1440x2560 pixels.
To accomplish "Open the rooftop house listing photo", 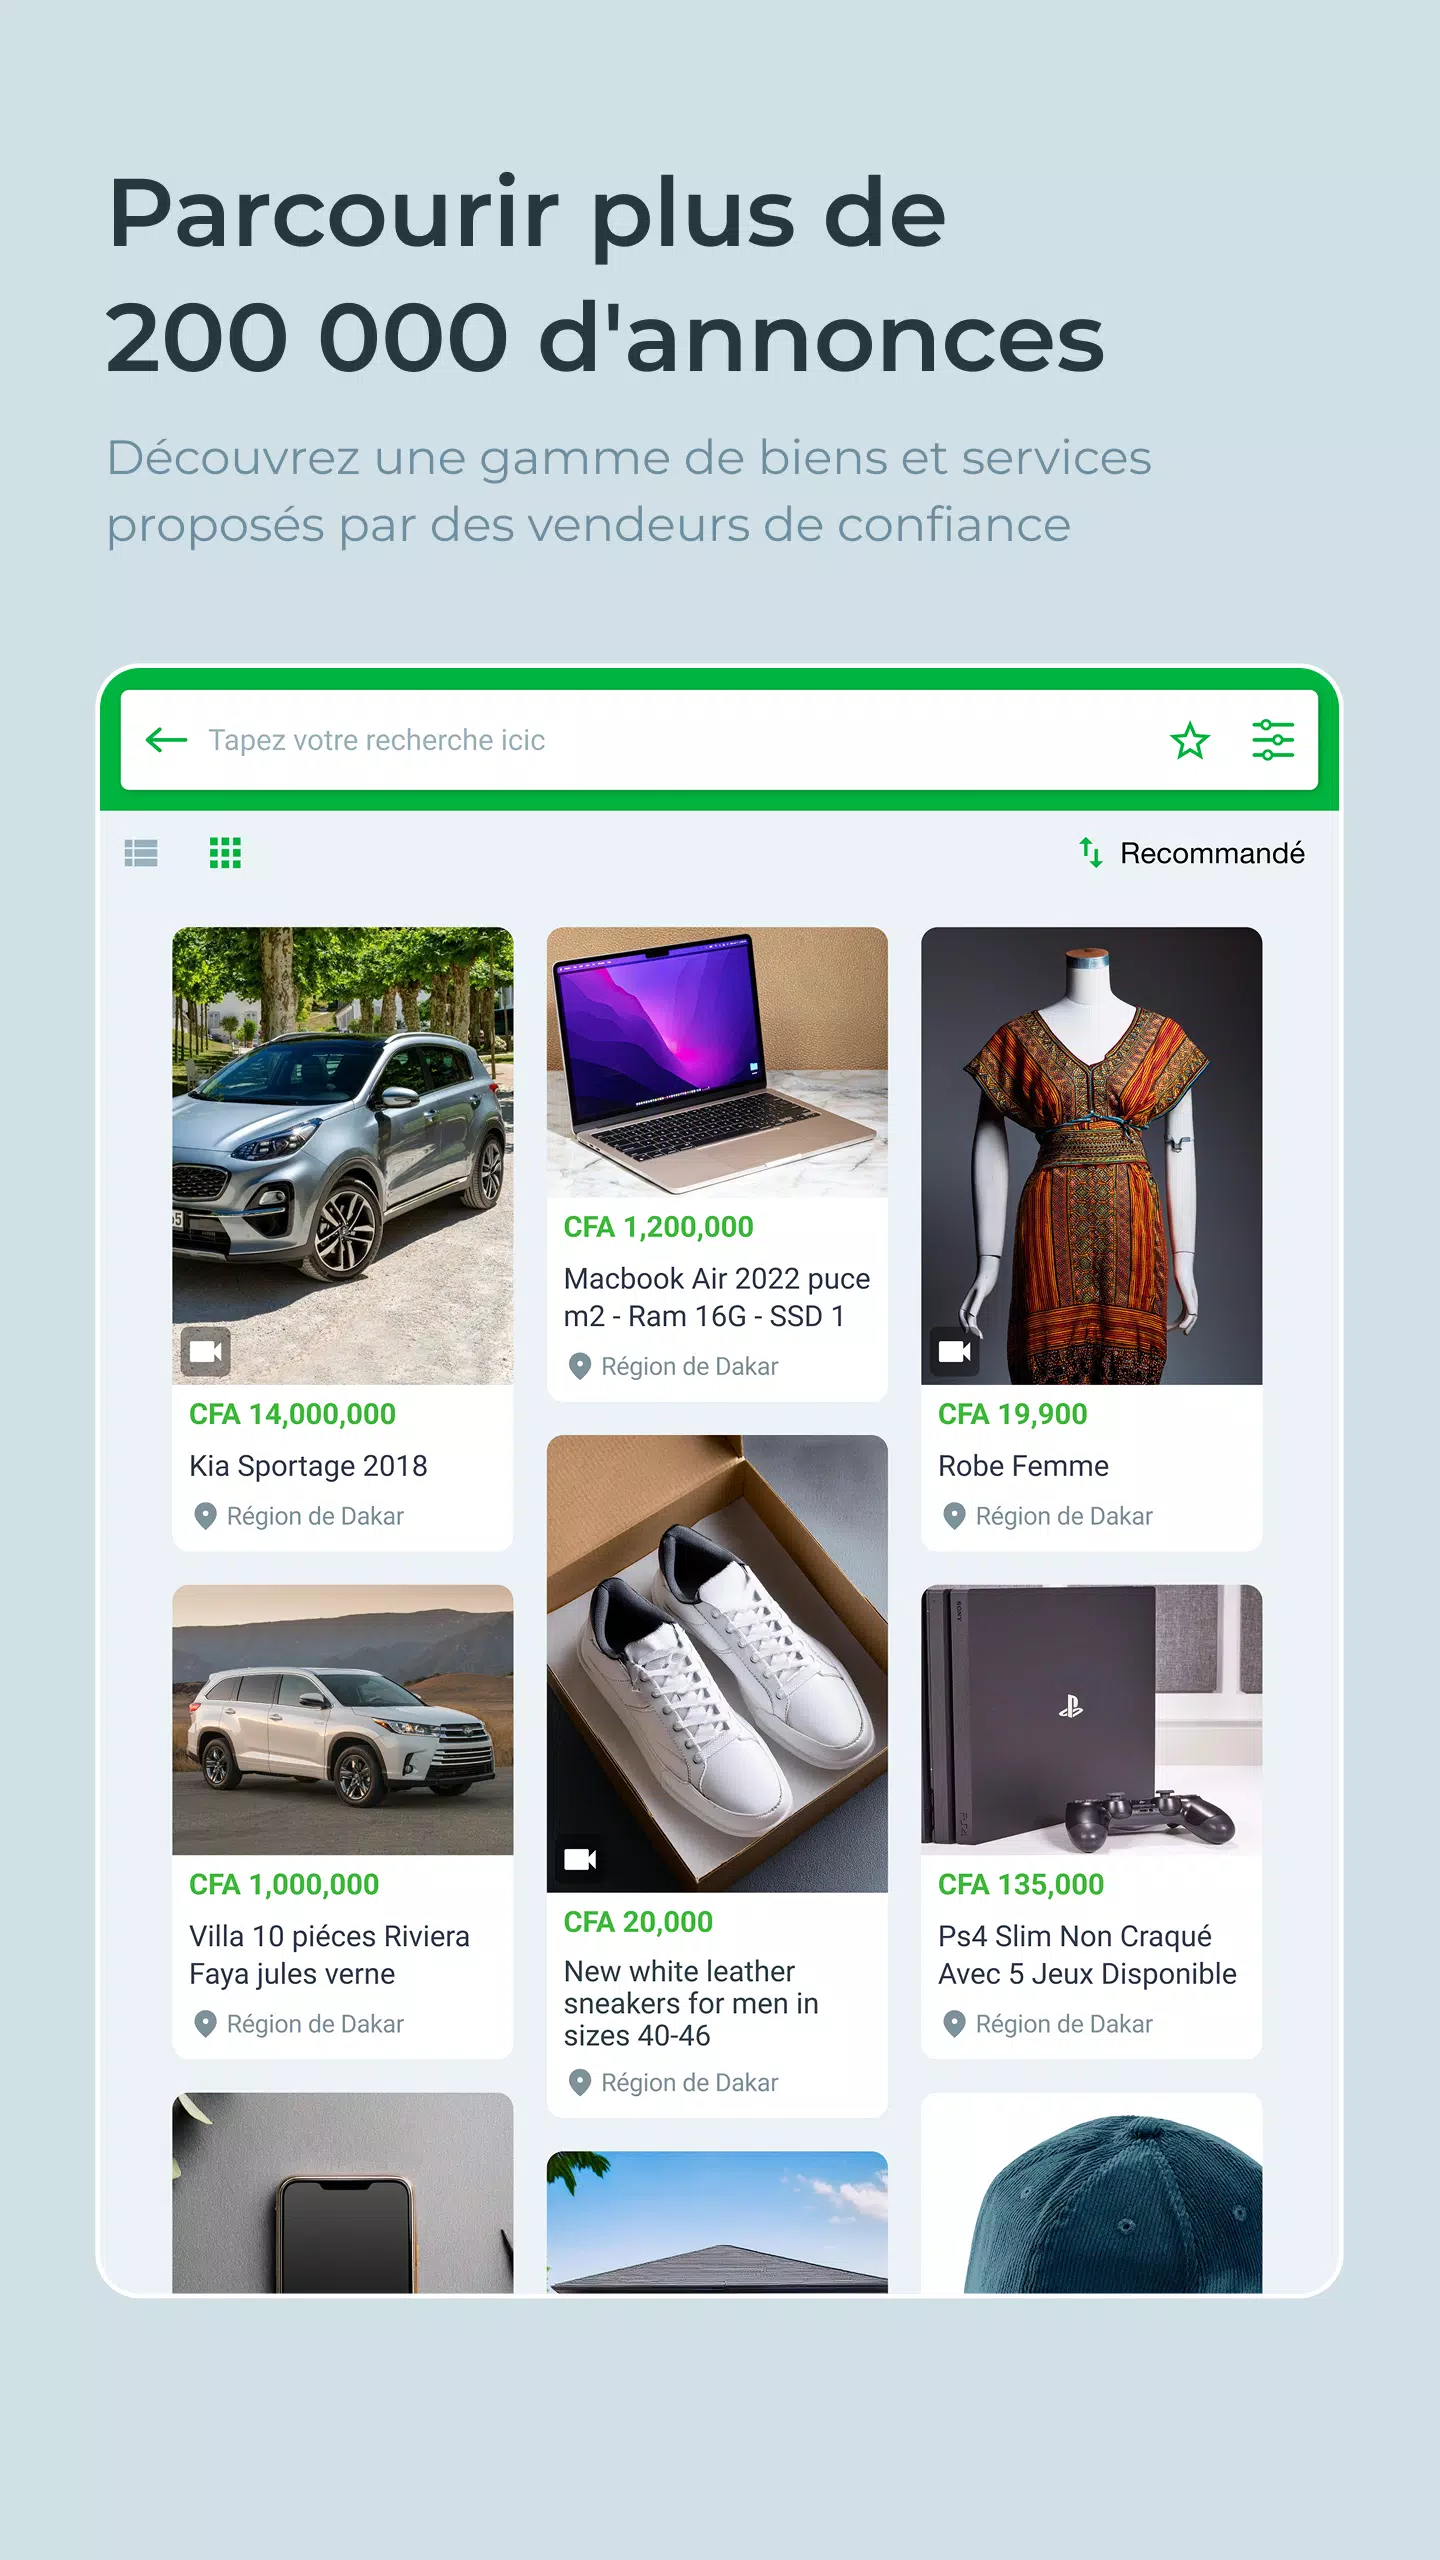I will (717, 2222).
